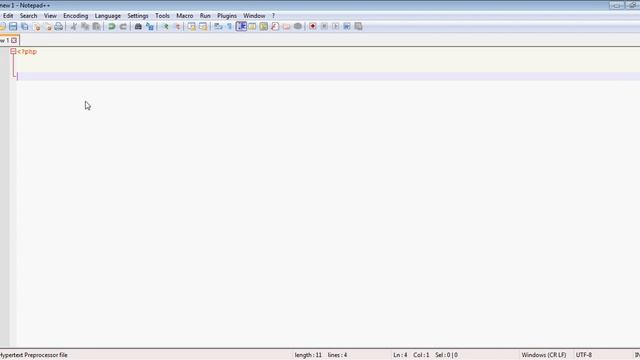Open the Edit menu
The height and width of the screenshot is (360, 640).
pyautogui.click(x=8, y=16)
